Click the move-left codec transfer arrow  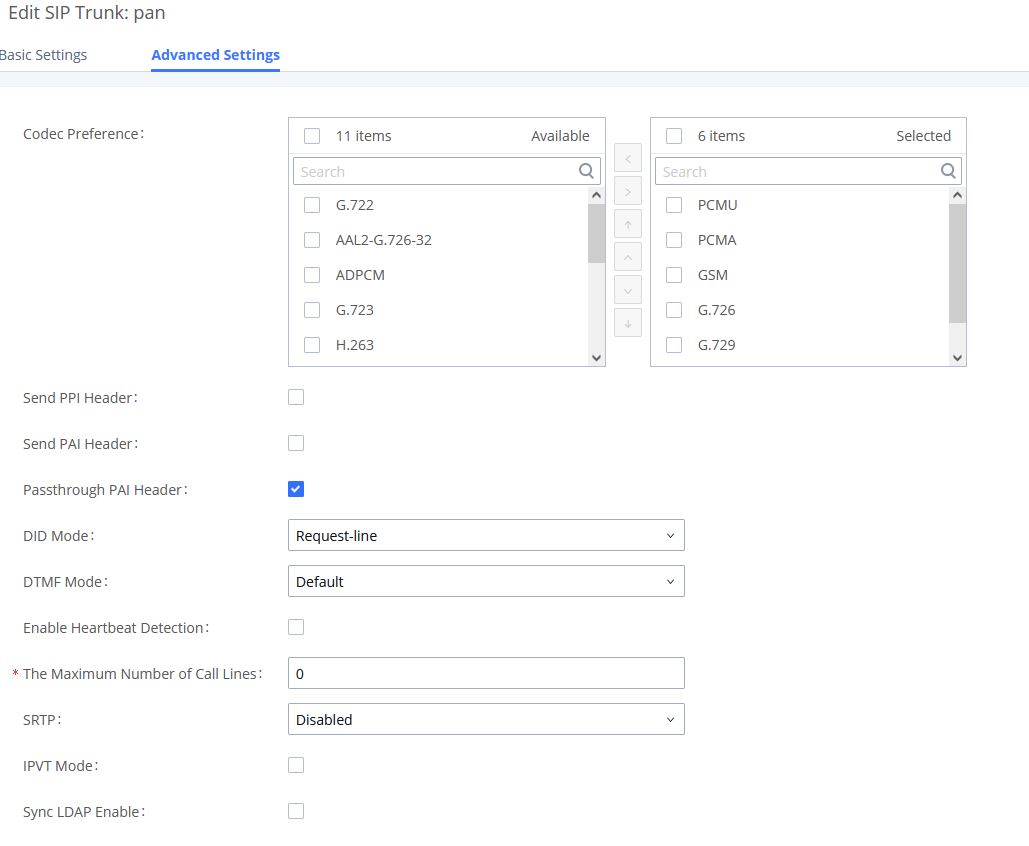pyautogui.click(x=627, y=158)
